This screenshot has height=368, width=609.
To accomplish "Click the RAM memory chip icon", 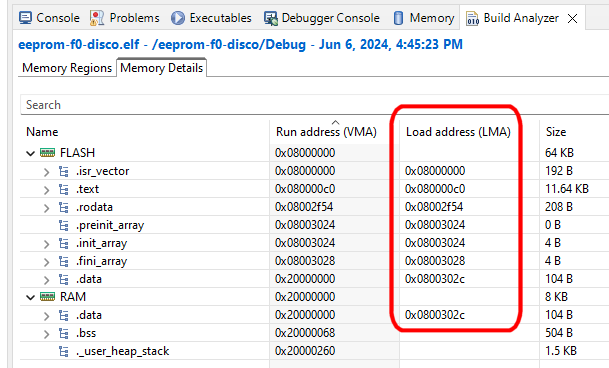I will point(47,297).
